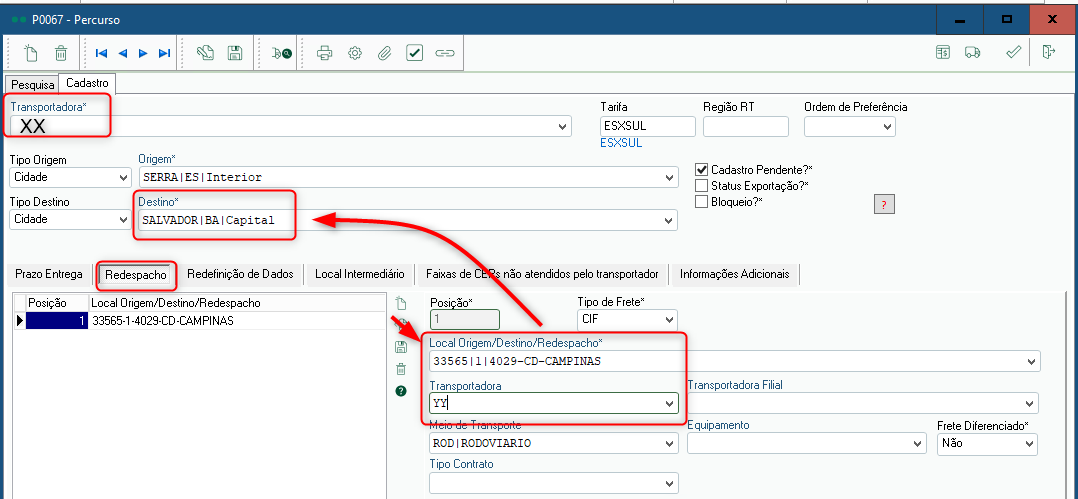Go to the first record

click(102, 53)
